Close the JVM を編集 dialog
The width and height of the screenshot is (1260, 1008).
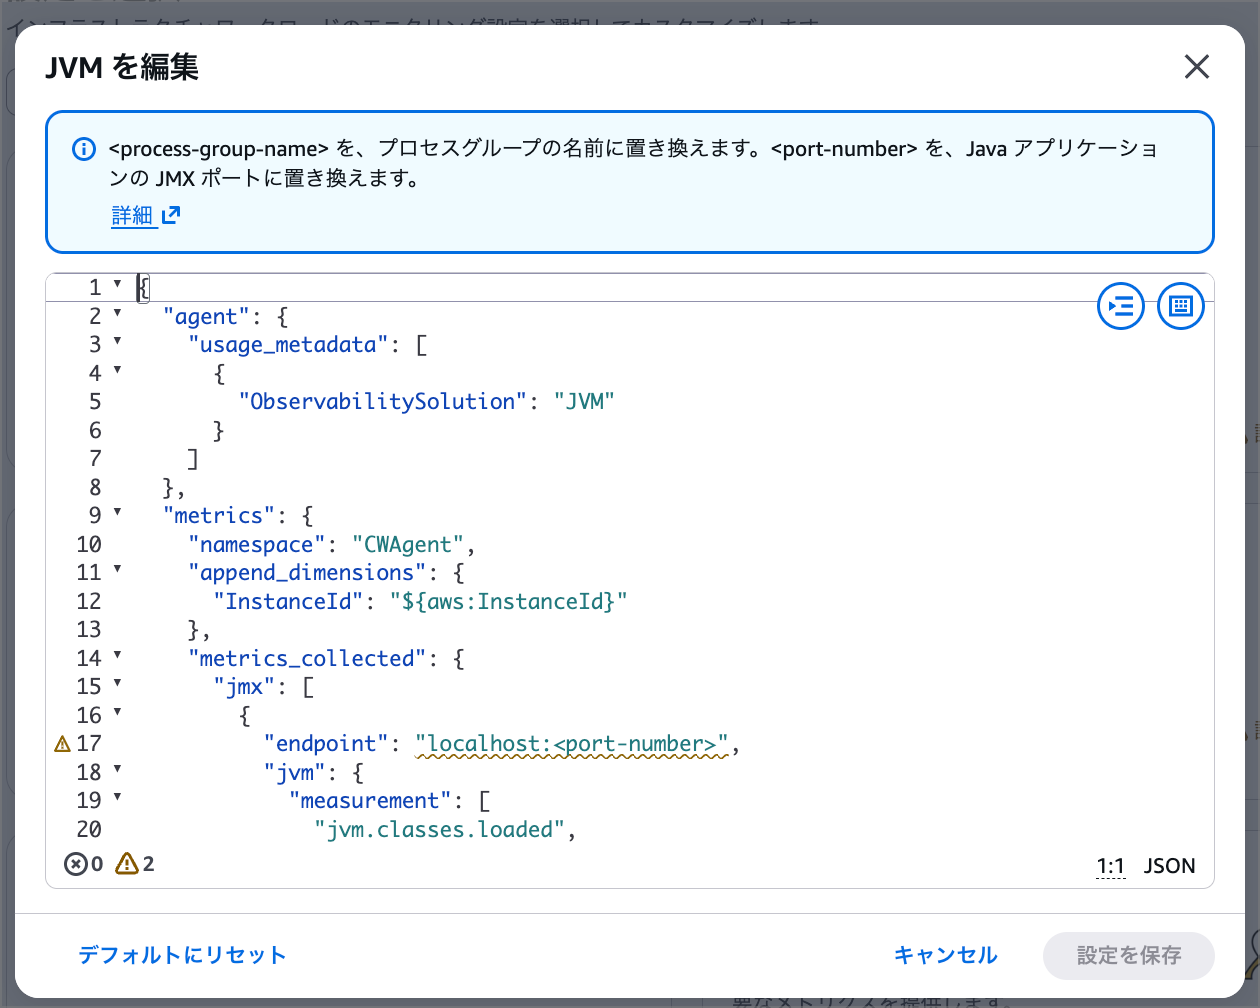pyautogui.click(x=1196, y=67)
